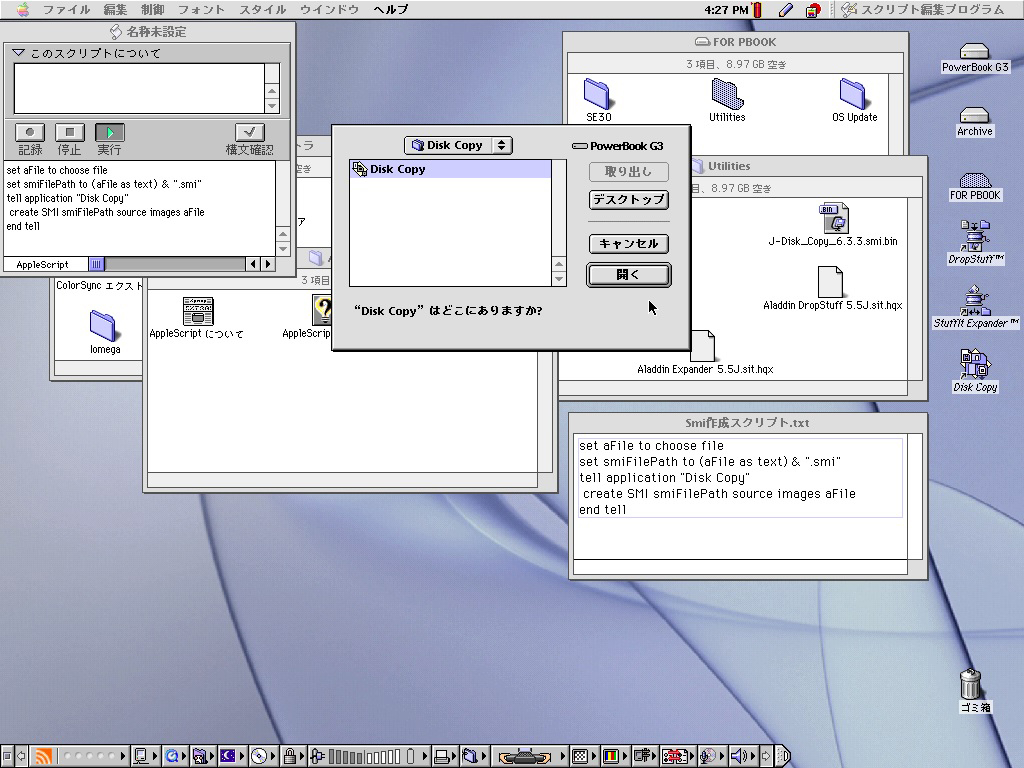Run the script with the green play button
This screenshot has width=1024, height=768.
[110, 133]
